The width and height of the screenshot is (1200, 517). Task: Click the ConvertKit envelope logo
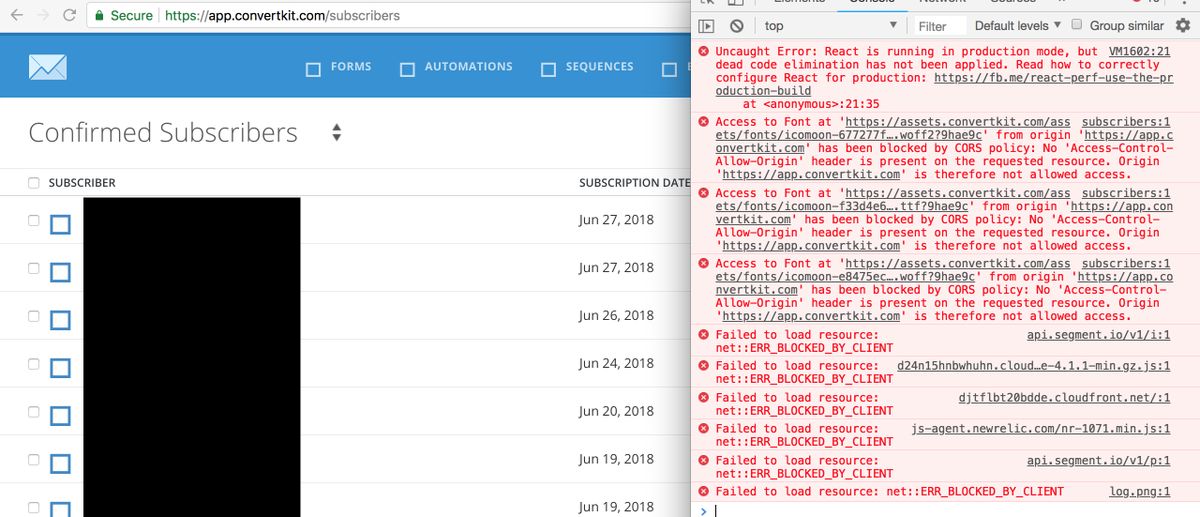point(48,67)
